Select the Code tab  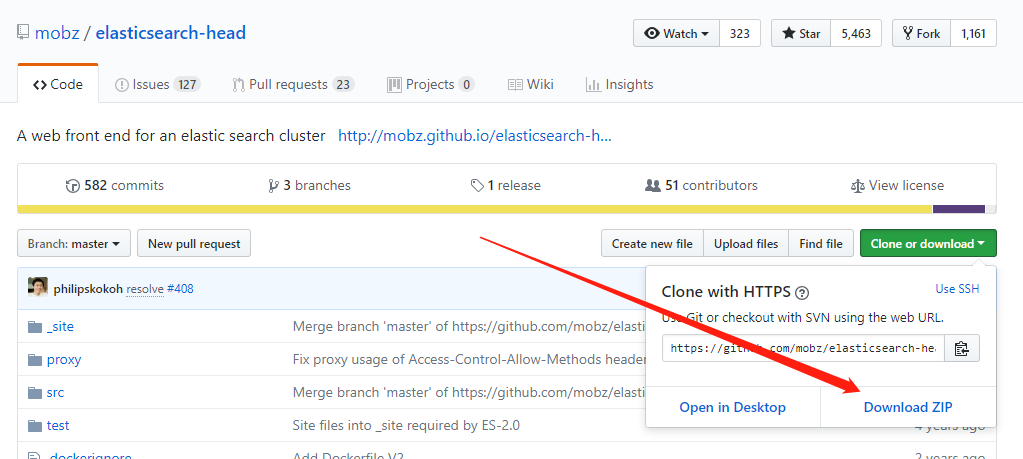click(58, 85)
